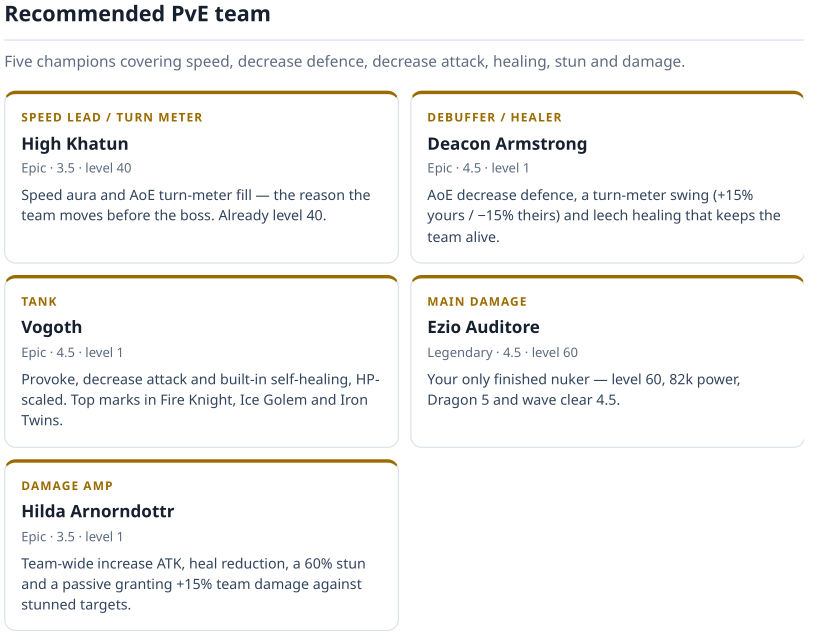Click the Main Damage role label
Image resolution: width=818 pixels, height=642 pixels.
477,301
